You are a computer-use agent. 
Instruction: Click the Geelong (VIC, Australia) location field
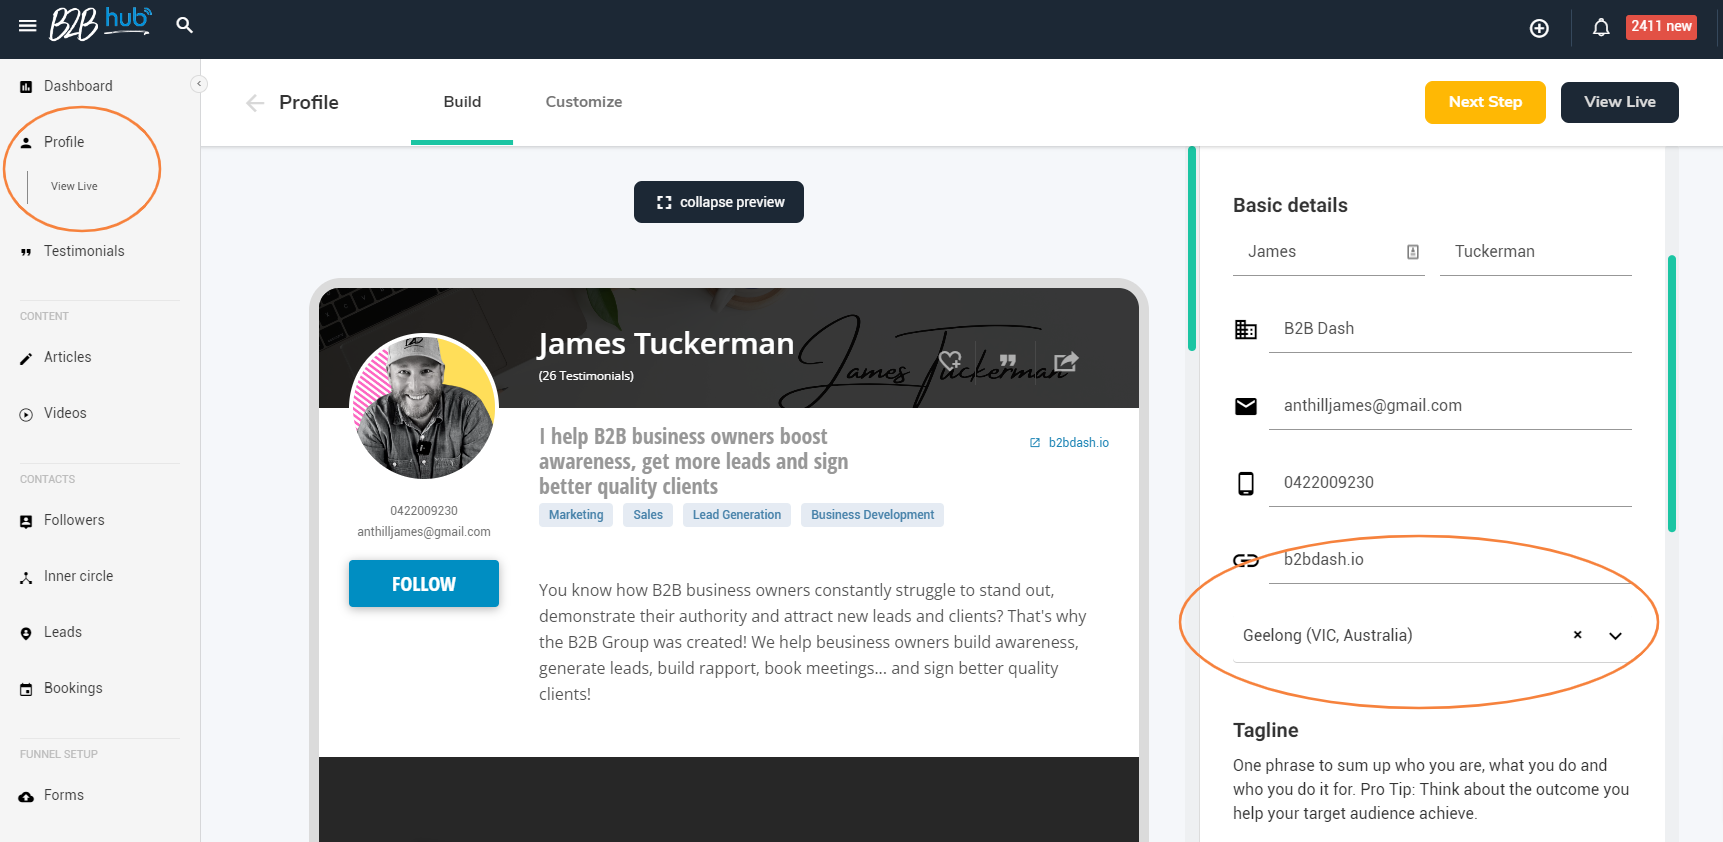click(1432, 636)
